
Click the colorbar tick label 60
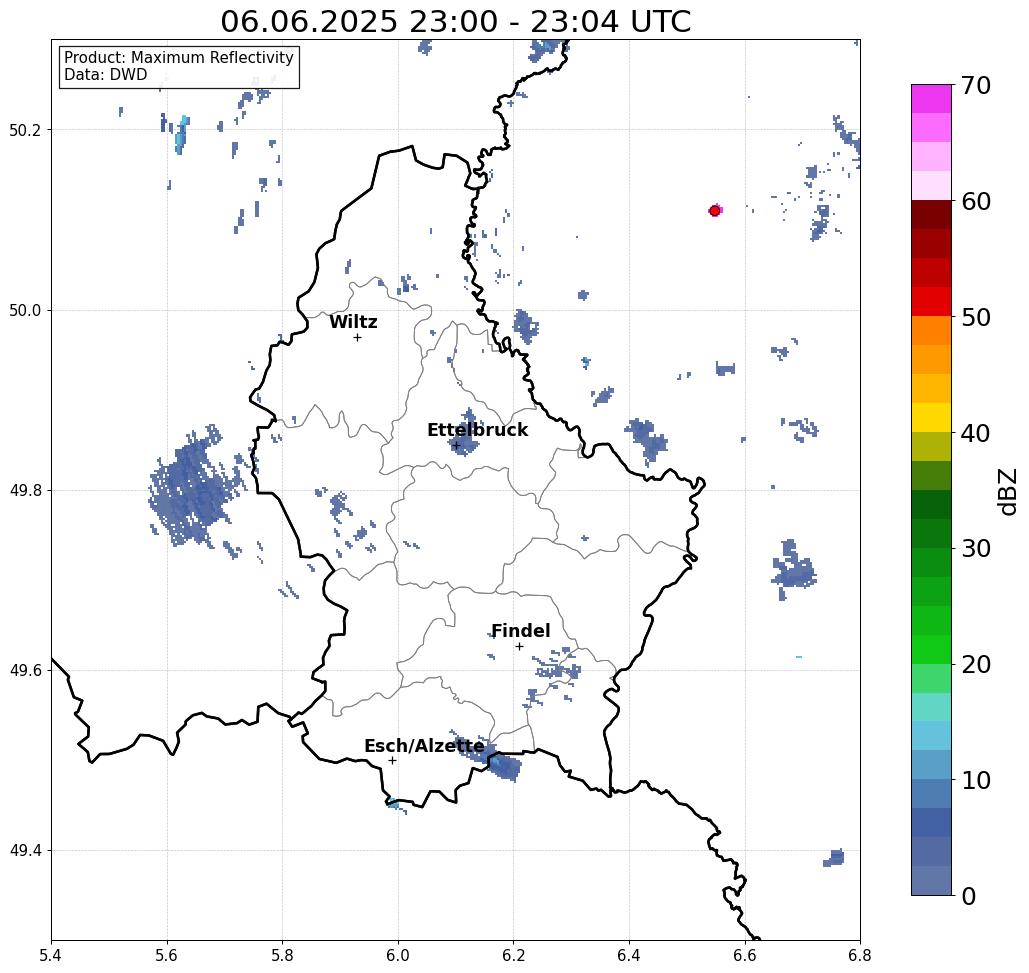point(975,201)
